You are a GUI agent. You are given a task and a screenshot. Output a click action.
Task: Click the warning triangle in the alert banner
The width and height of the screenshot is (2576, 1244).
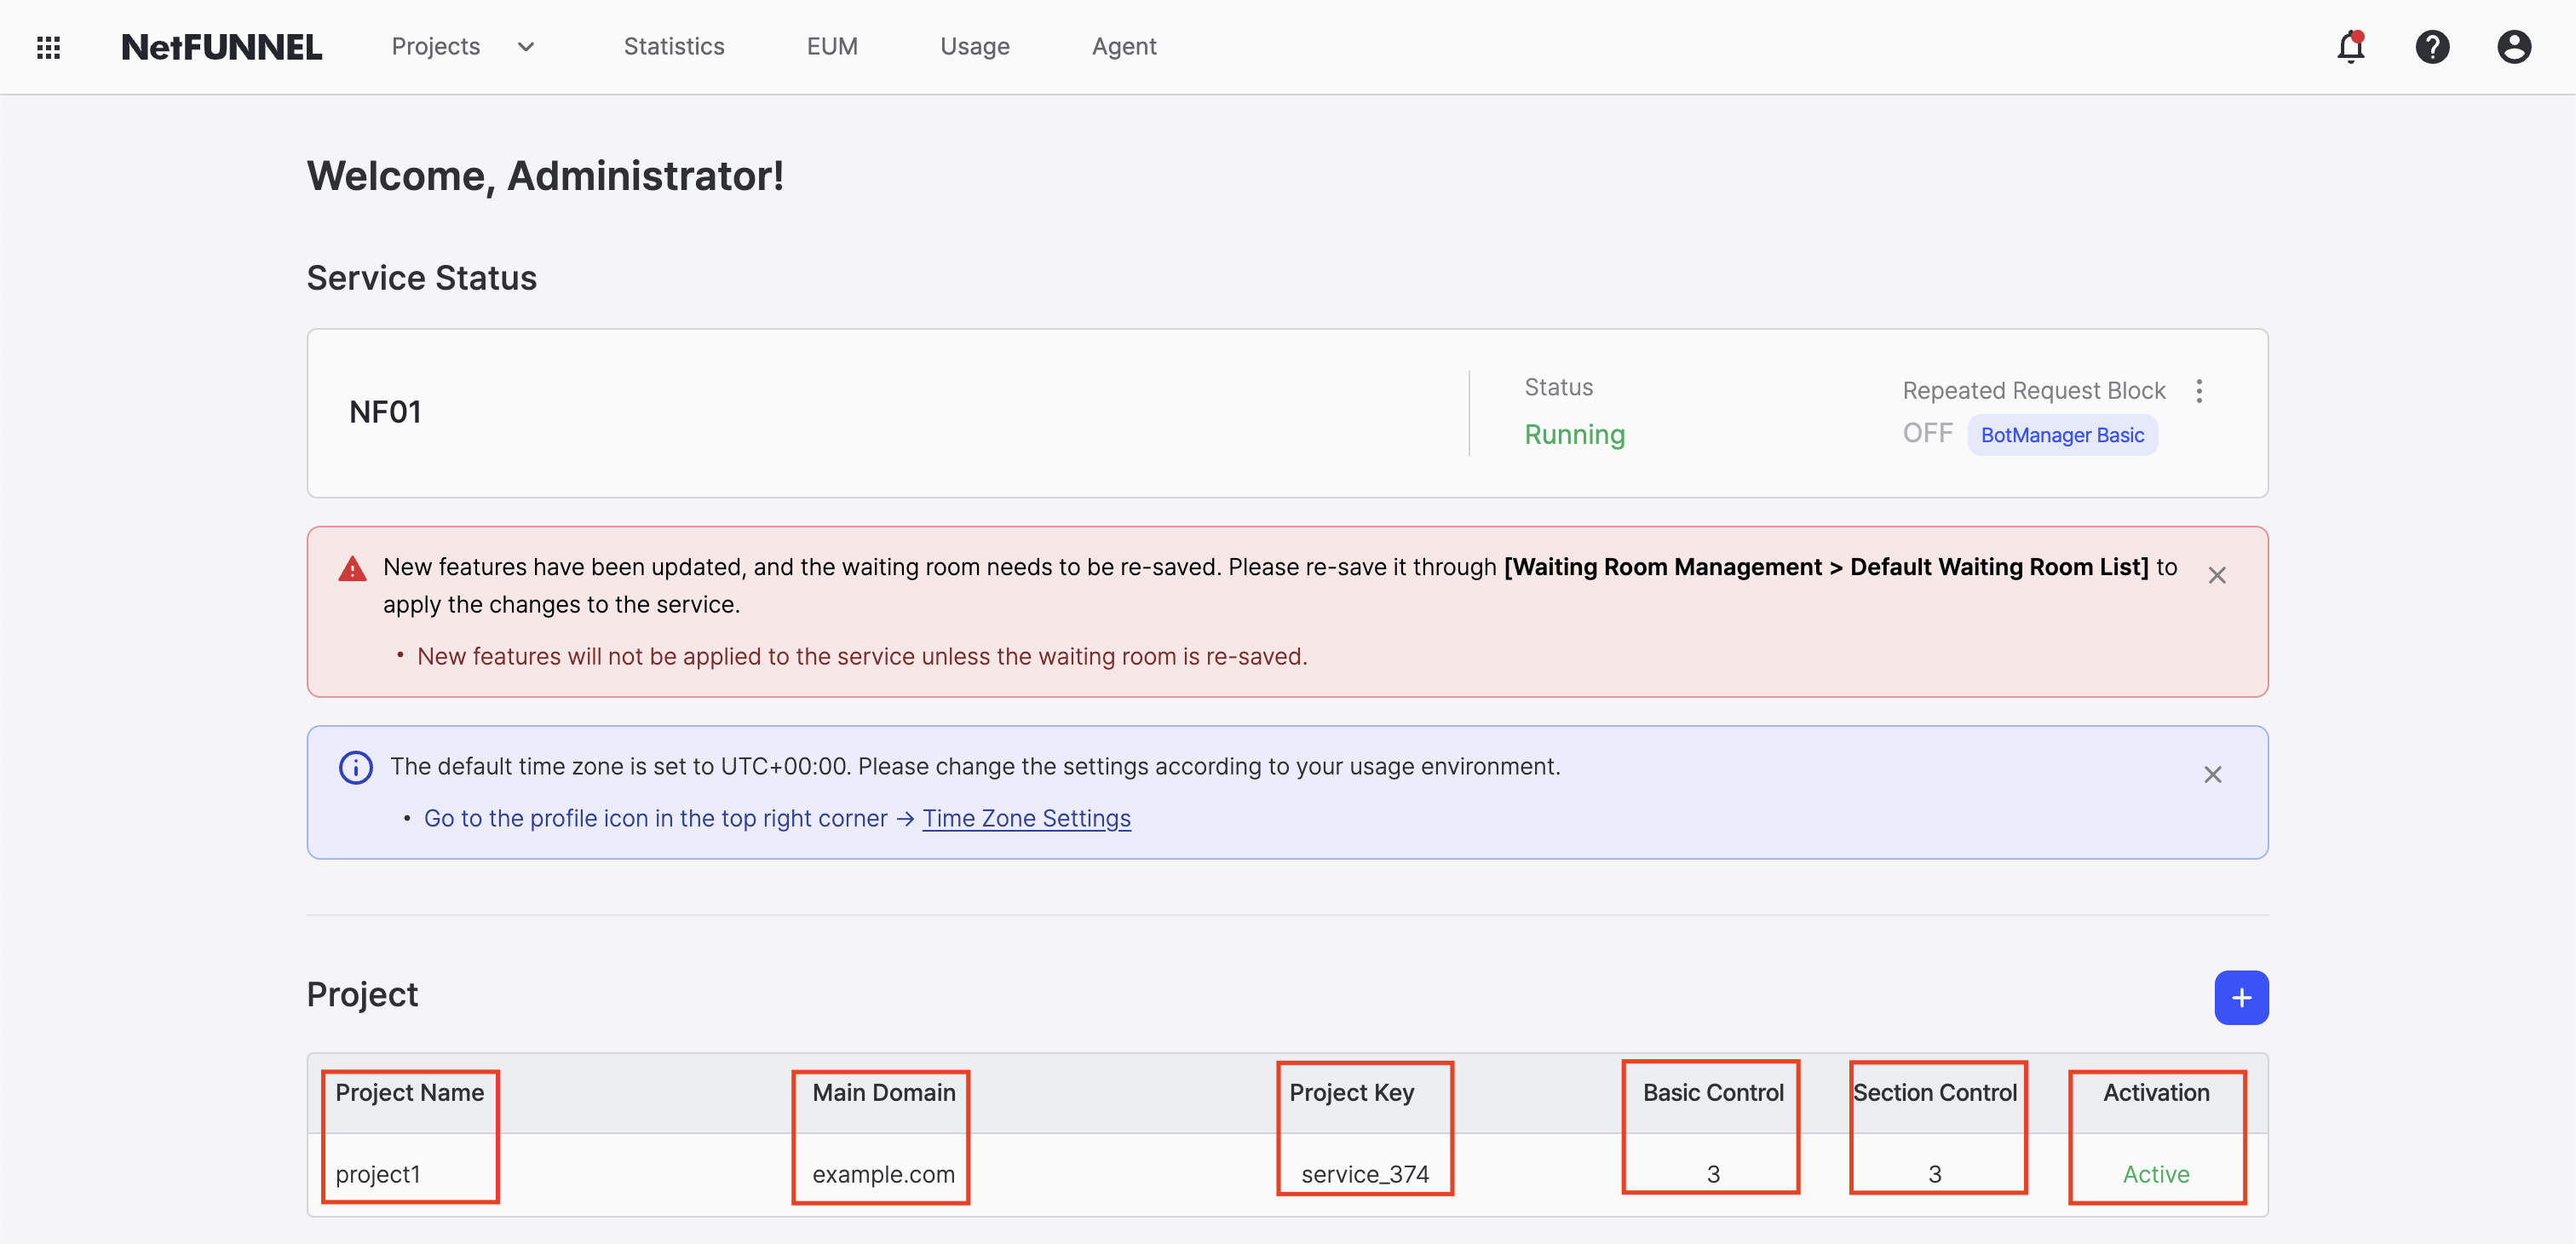(x=351, y=568)
